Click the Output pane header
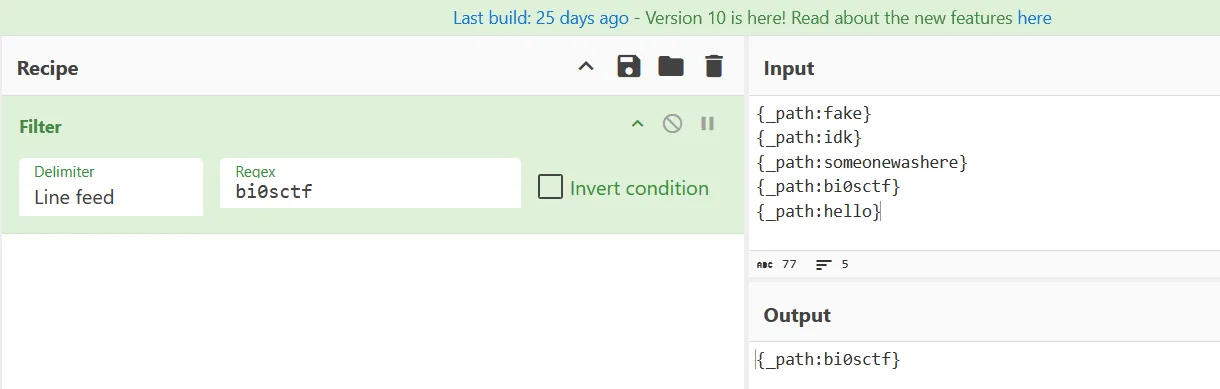The image size is (1220, 389). tap(797, 315)
